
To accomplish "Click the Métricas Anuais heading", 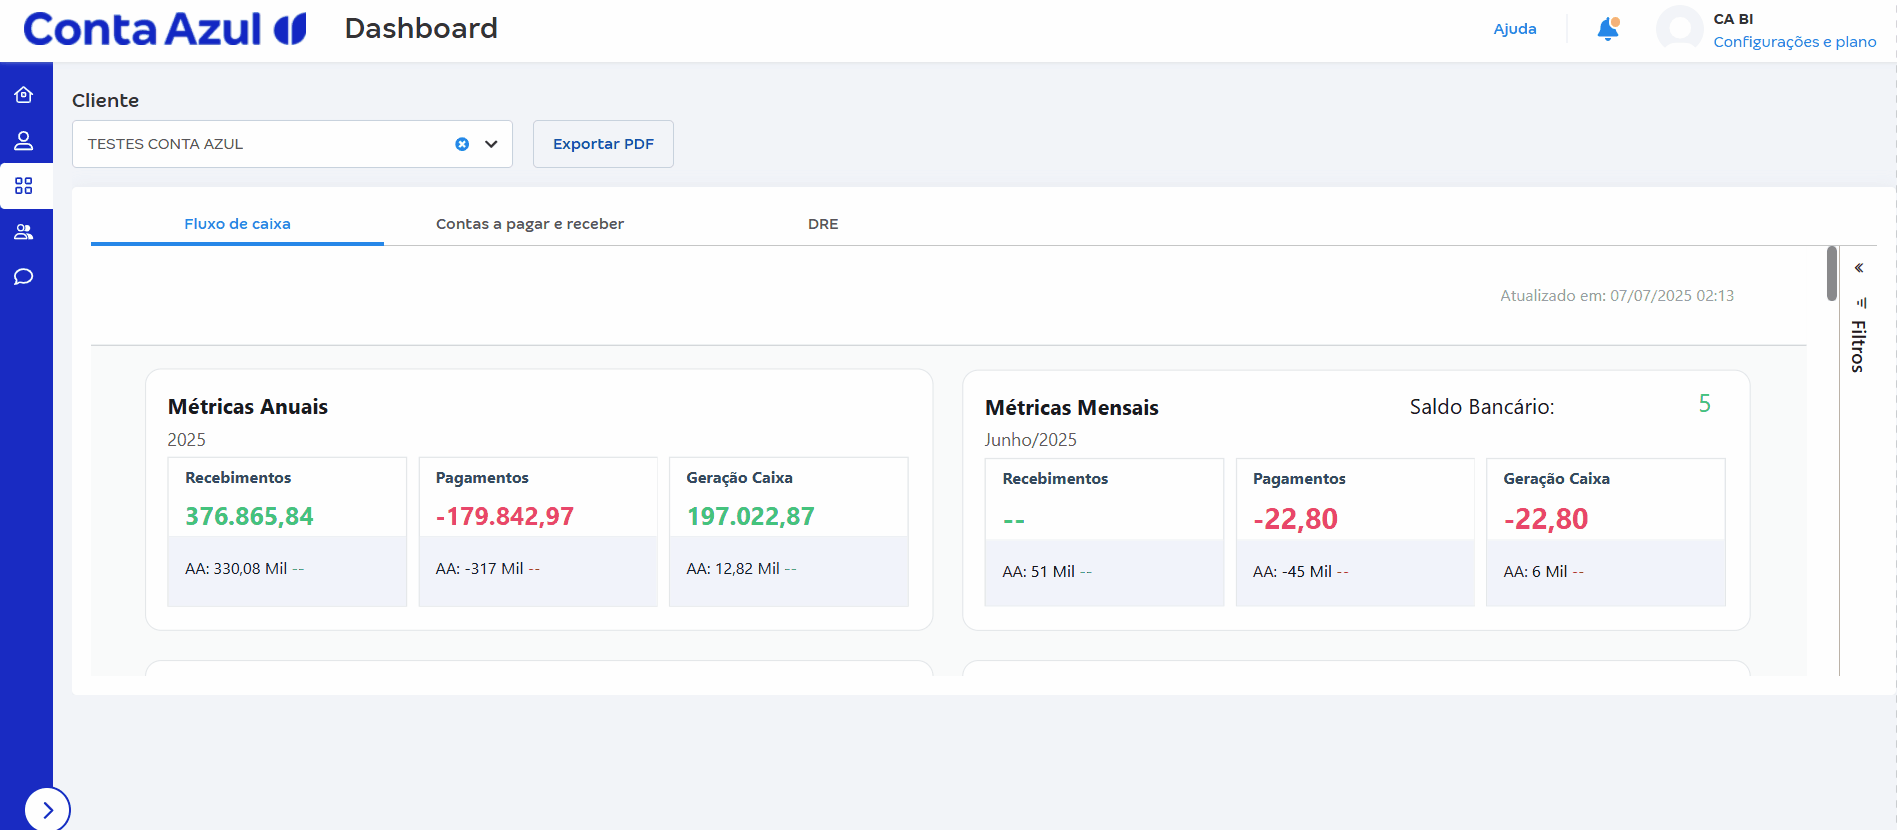I will [x=248, y=407].
